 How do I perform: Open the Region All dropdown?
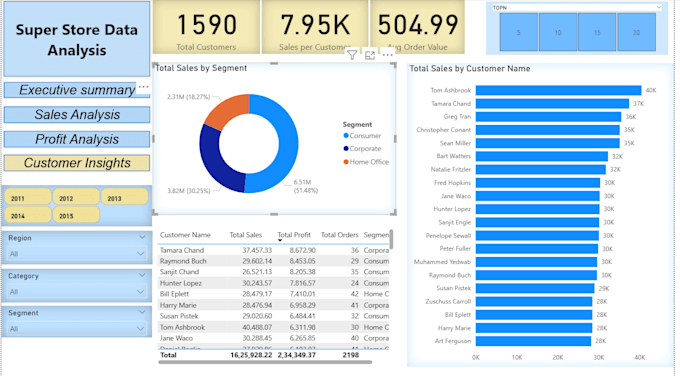point(76,254)
